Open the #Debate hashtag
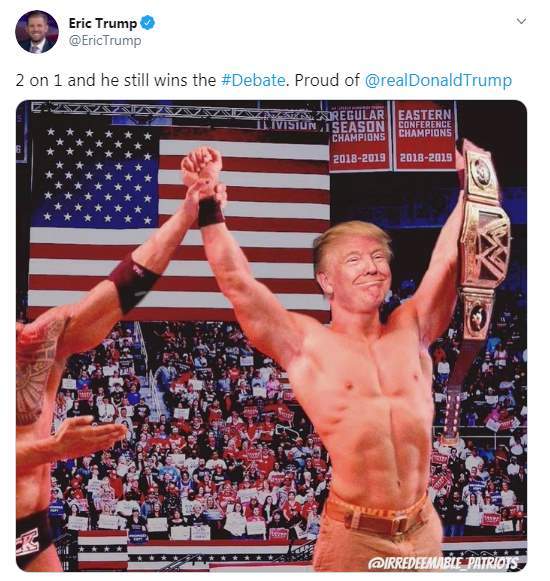Image resolution: width=550 pixels, height=581 pixels. 253,80
